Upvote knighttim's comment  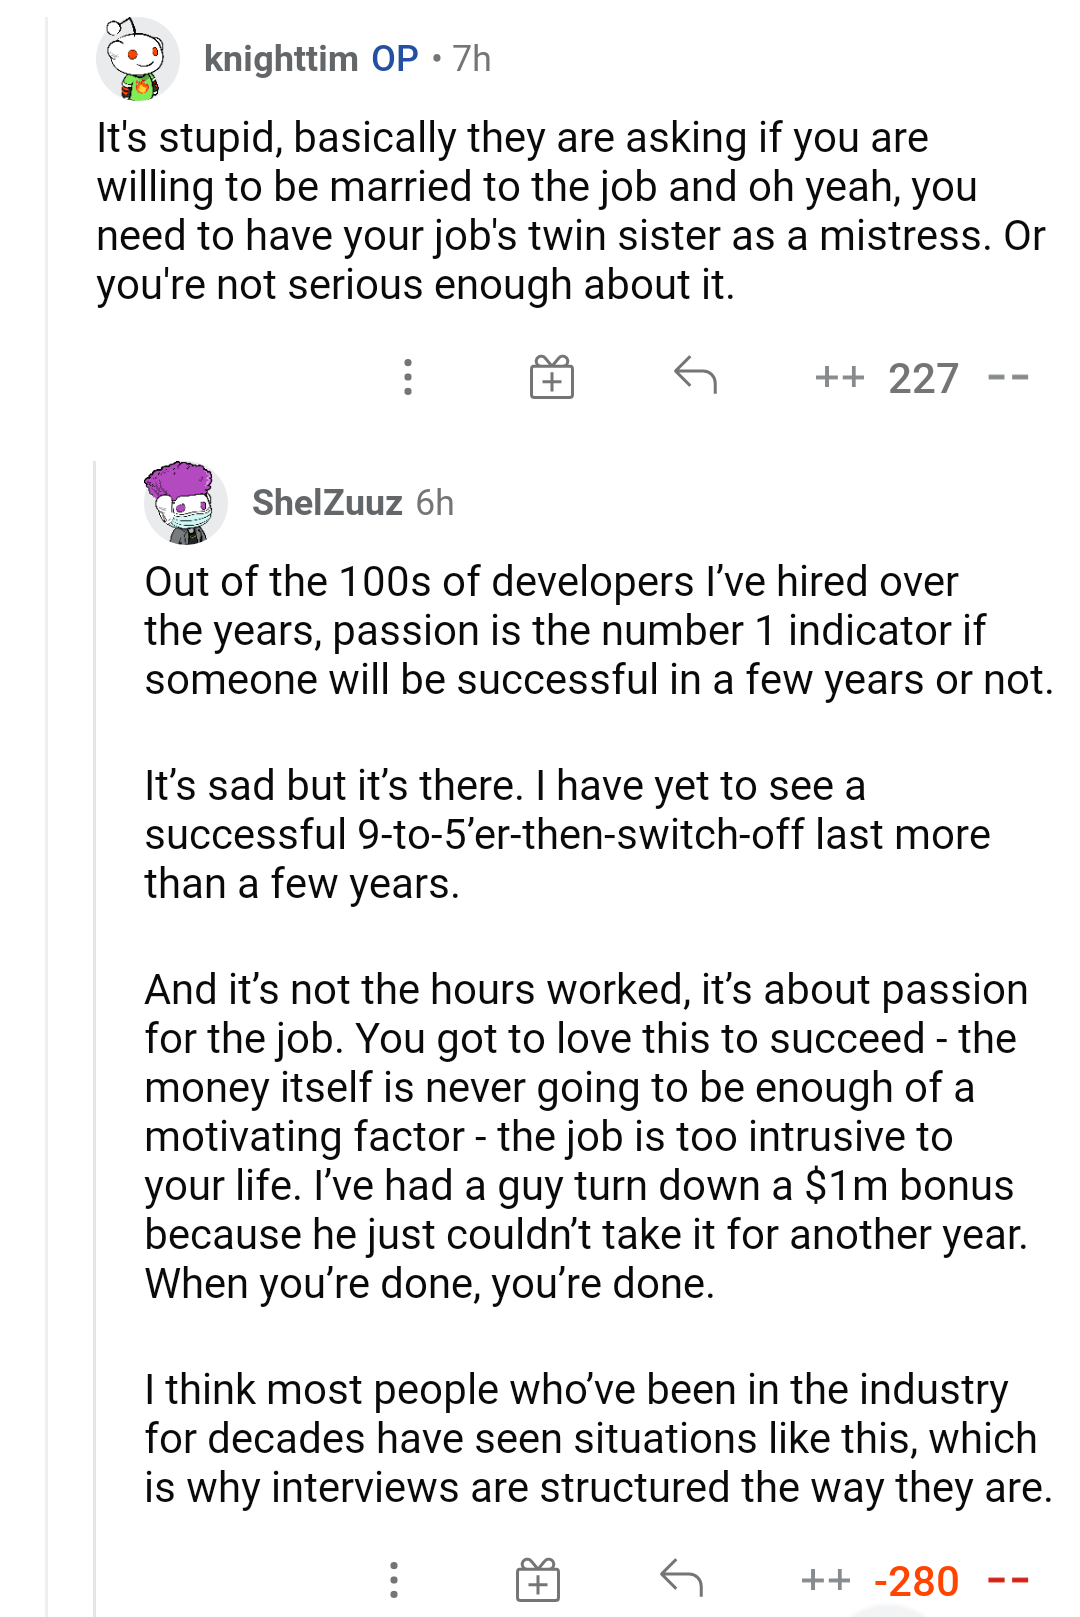tap(838, 378)
